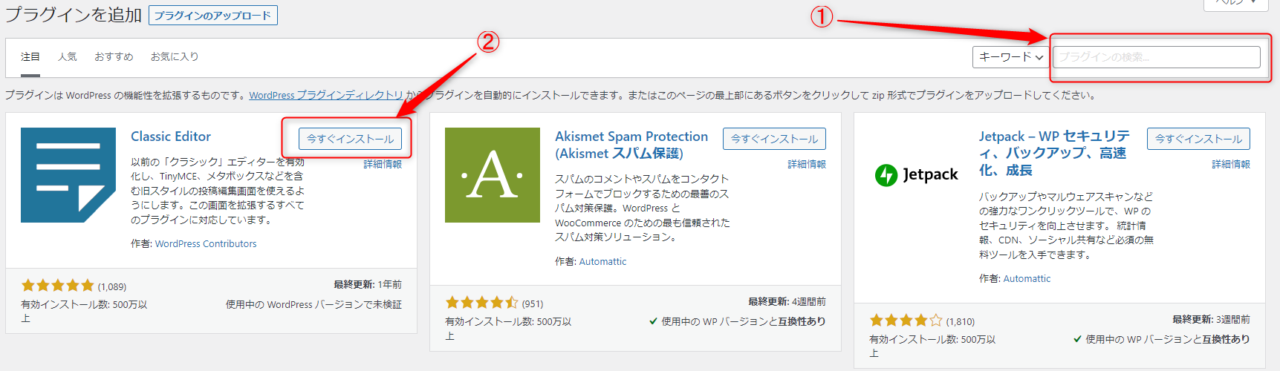Image resolution: width=1280 pixels, height=371 pixels.
Task: Install Classic Editor with 今すぐインストール
Action: 351,139
